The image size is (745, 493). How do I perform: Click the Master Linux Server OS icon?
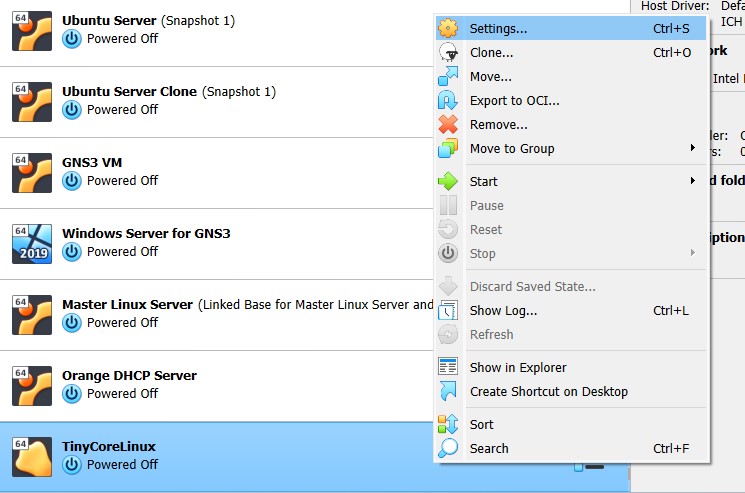point(32,315)
